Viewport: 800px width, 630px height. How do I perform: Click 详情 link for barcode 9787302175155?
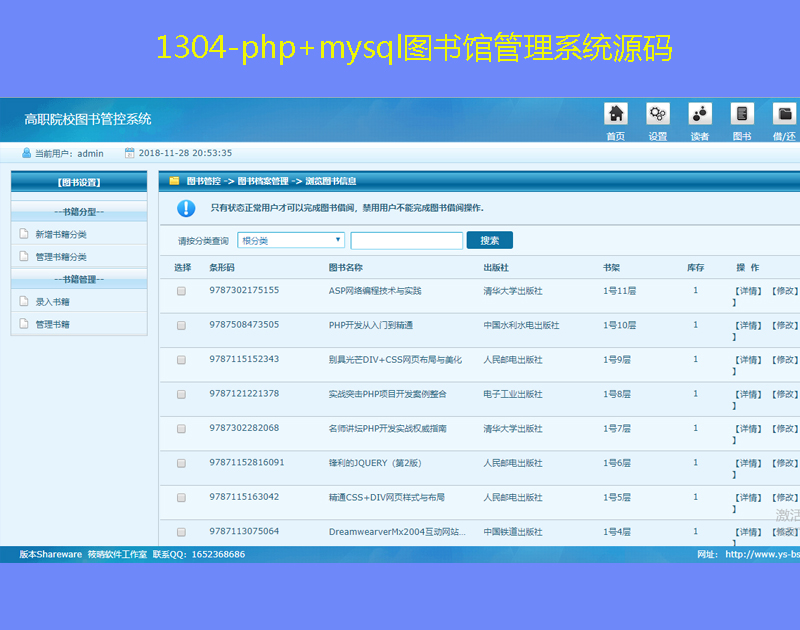click(x=748, y=291)
